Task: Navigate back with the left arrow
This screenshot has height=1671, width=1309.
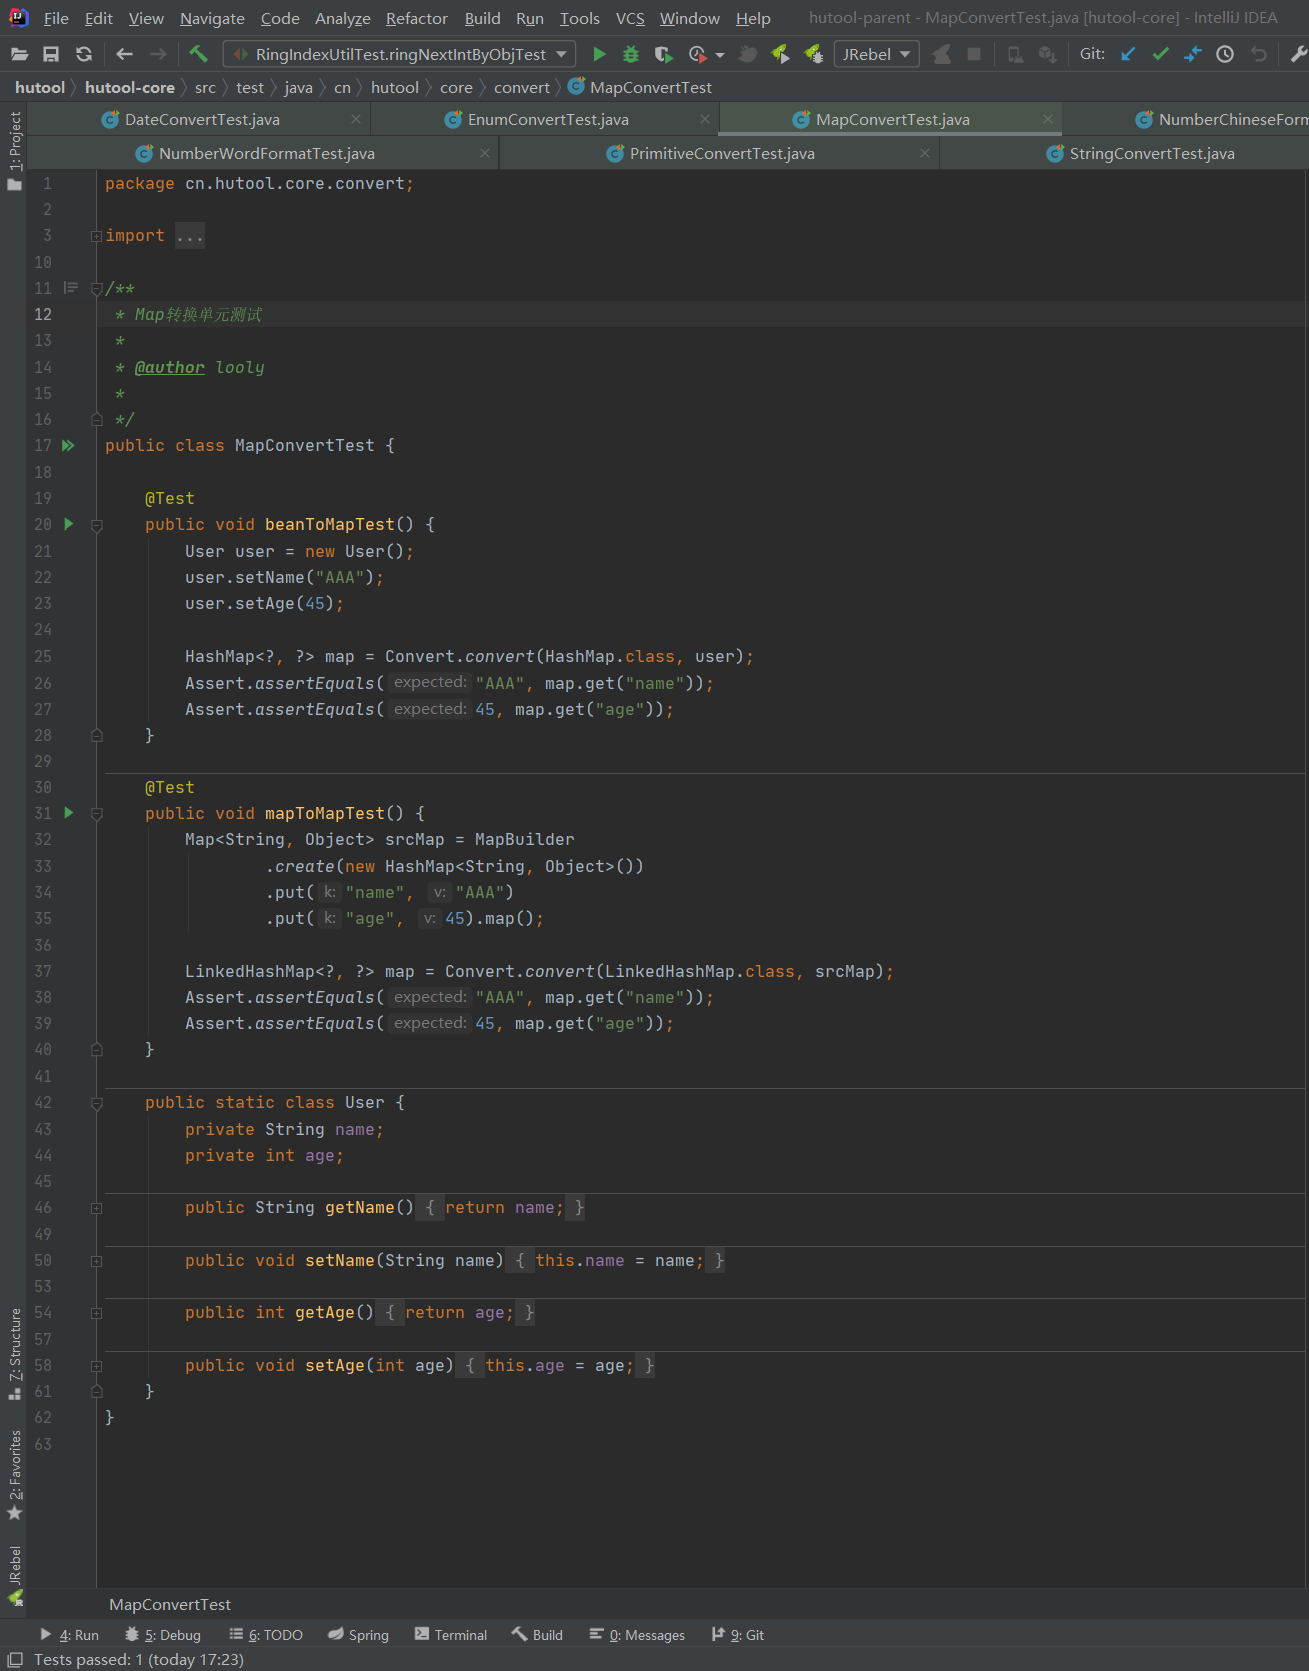Action: click(125, 54)
